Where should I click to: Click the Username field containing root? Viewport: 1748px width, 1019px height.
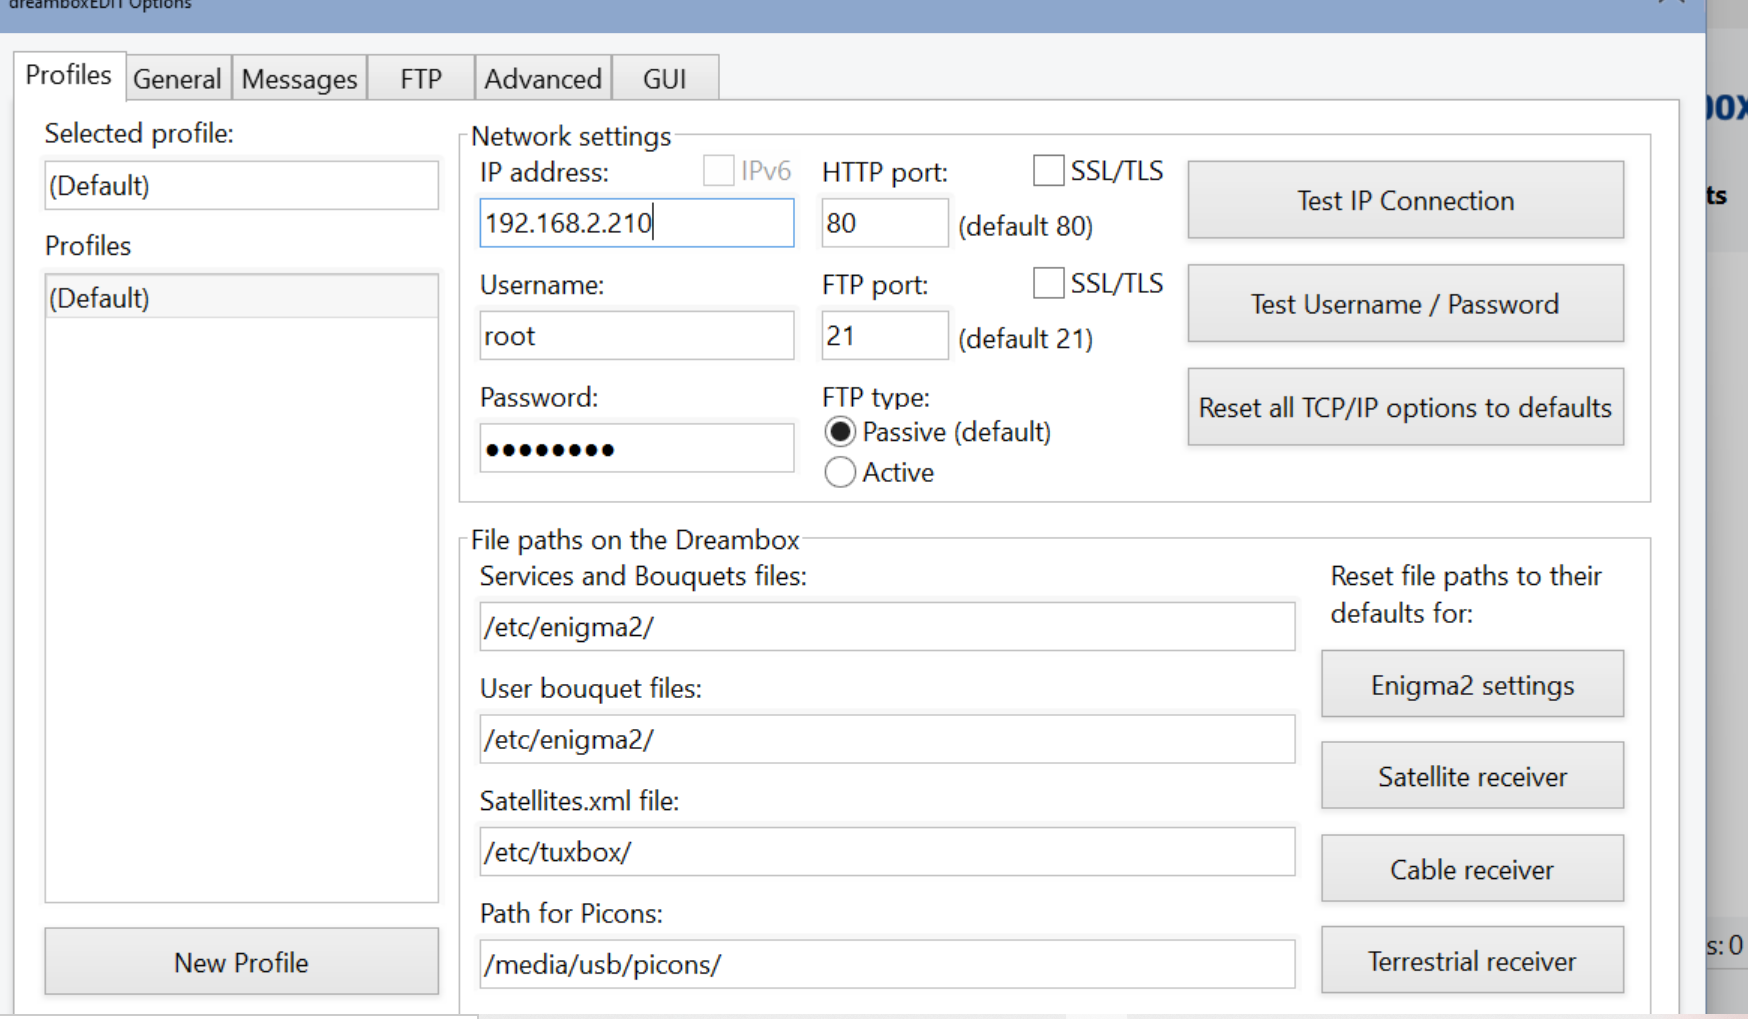click(637, 336)
